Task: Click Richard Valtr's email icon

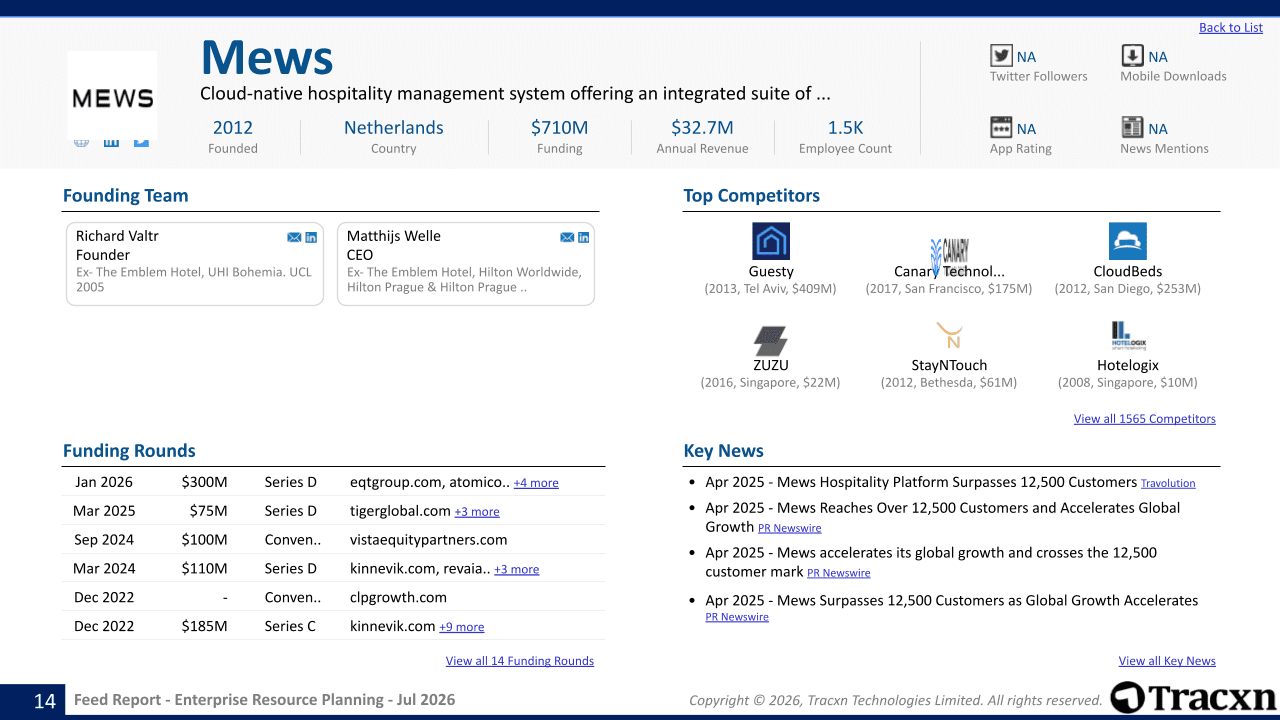Action: 294,237
